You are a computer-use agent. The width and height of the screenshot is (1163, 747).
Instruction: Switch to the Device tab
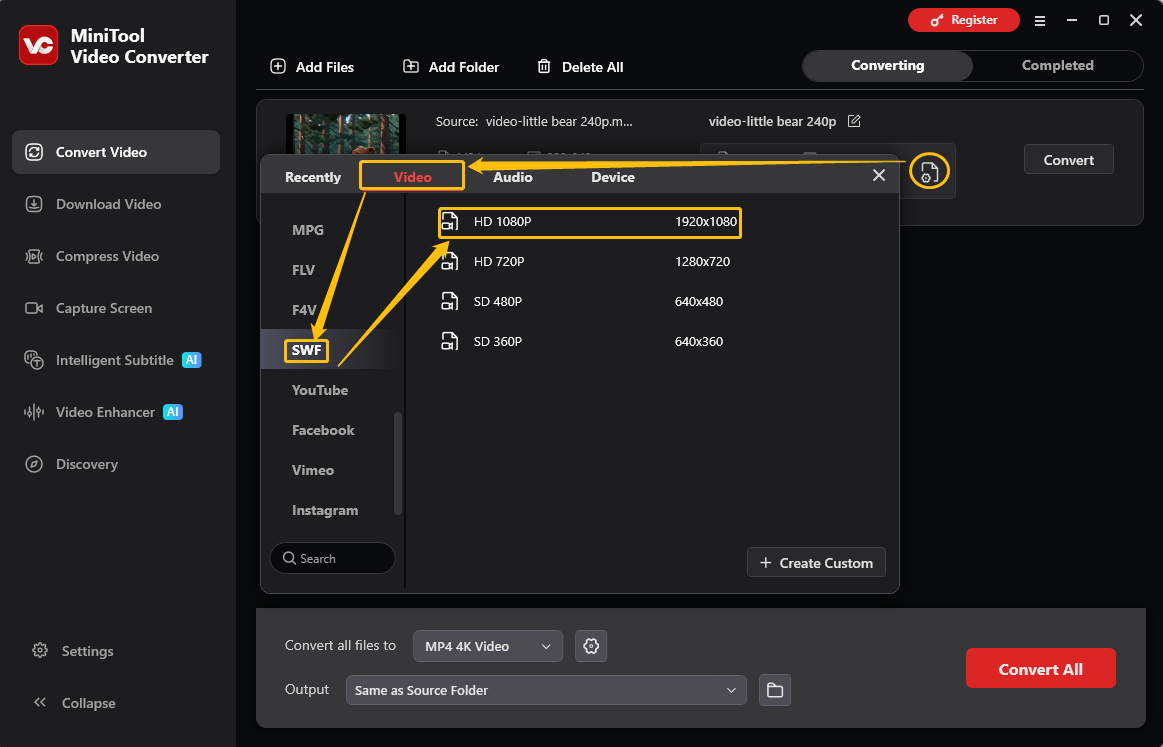(x=613, y=177)
